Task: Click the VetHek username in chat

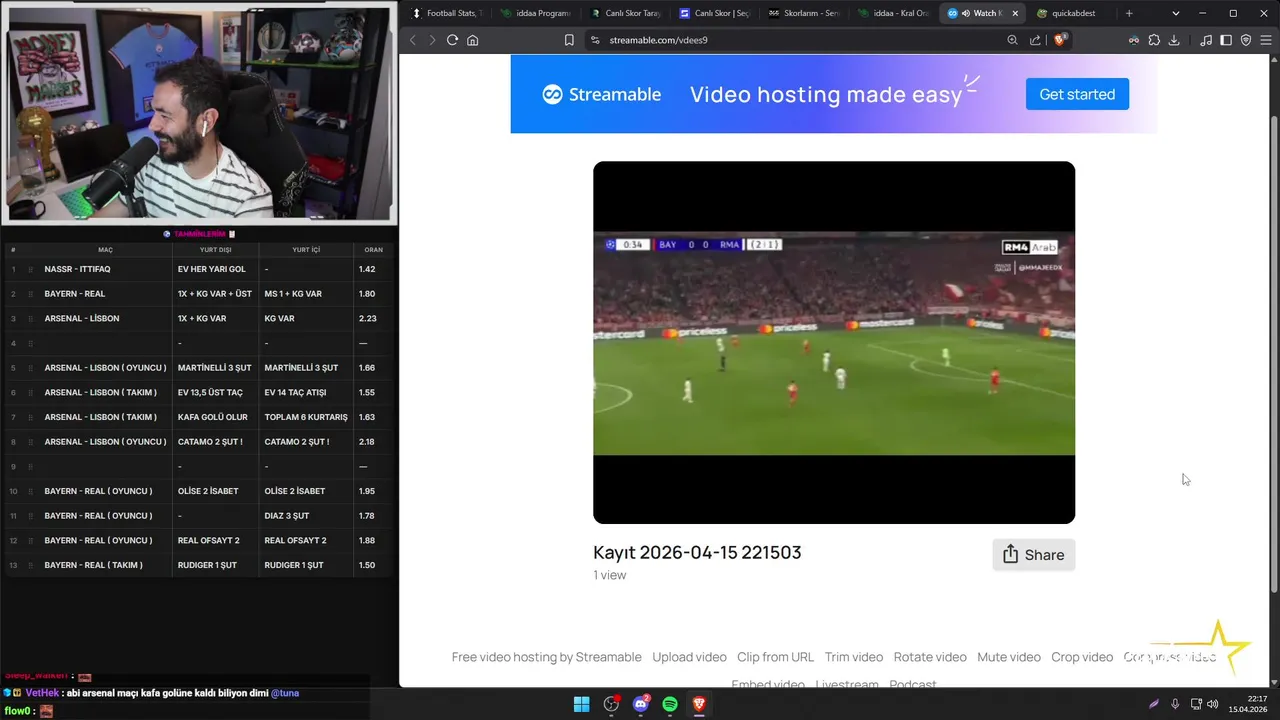Action: click(42, 693)
